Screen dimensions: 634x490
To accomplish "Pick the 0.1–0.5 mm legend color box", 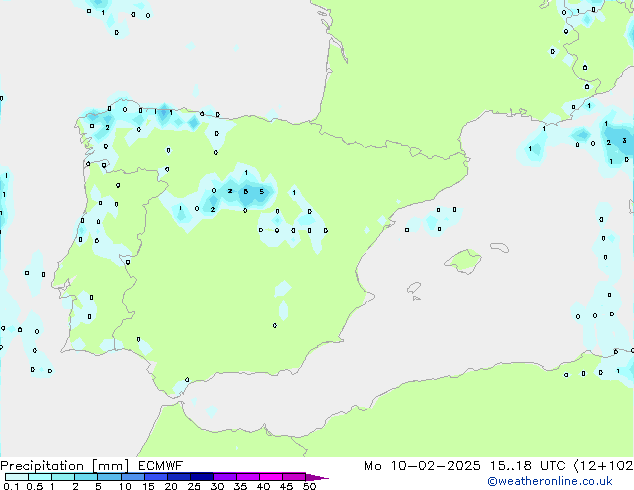I will click(x=17, y=477).
